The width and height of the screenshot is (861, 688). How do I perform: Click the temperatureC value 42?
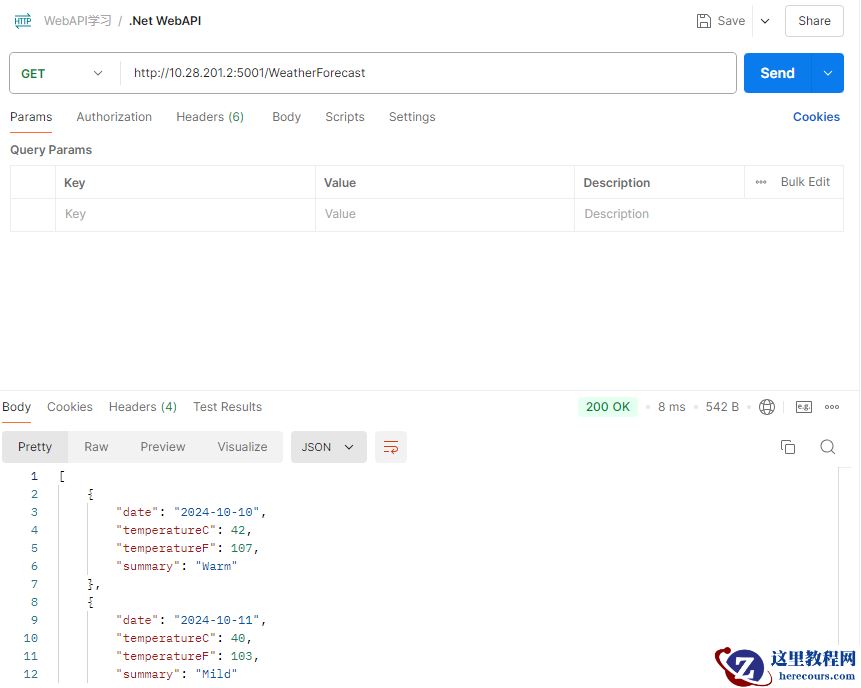[x=238, y=530]
